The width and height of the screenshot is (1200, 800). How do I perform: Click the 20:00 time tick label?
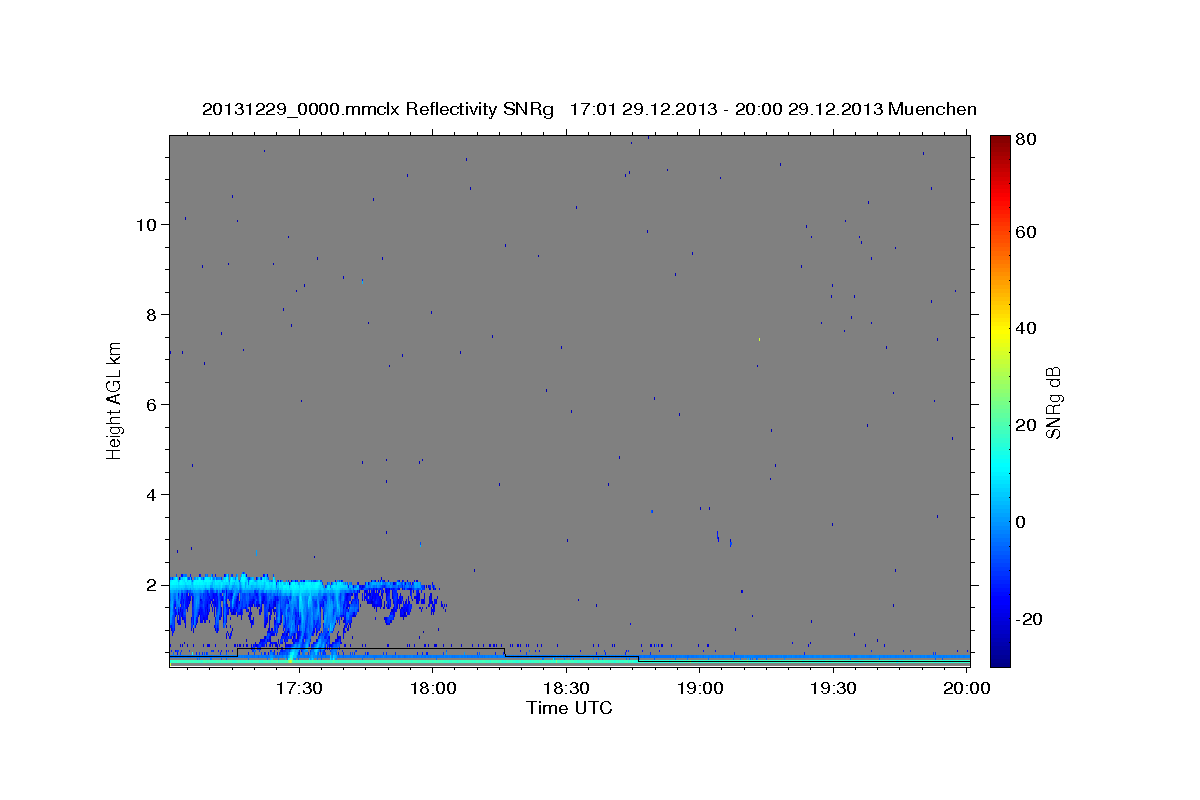(x=967, y=688)
